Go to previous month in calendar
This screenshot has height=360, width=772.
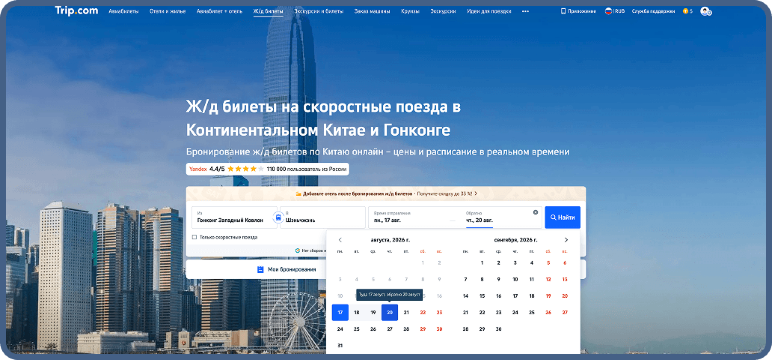click(340, 240)
